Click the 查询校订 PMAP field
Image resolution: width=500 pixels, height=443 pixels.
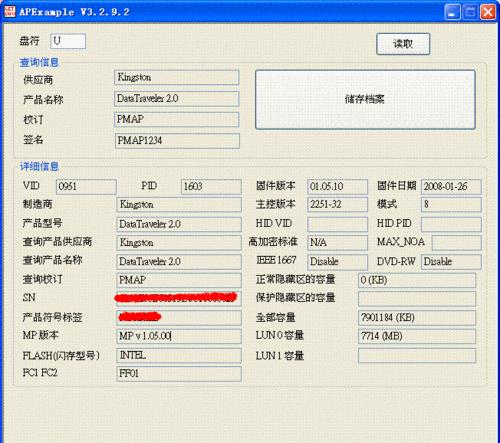click(x=179, y=280)
